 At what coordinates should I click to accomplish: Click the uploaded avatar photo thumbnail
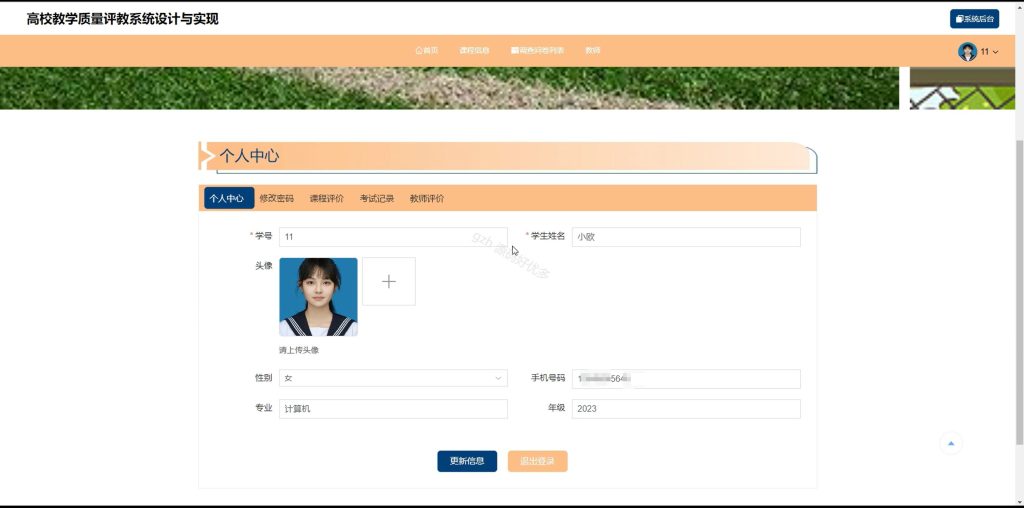tap(318, 297)
